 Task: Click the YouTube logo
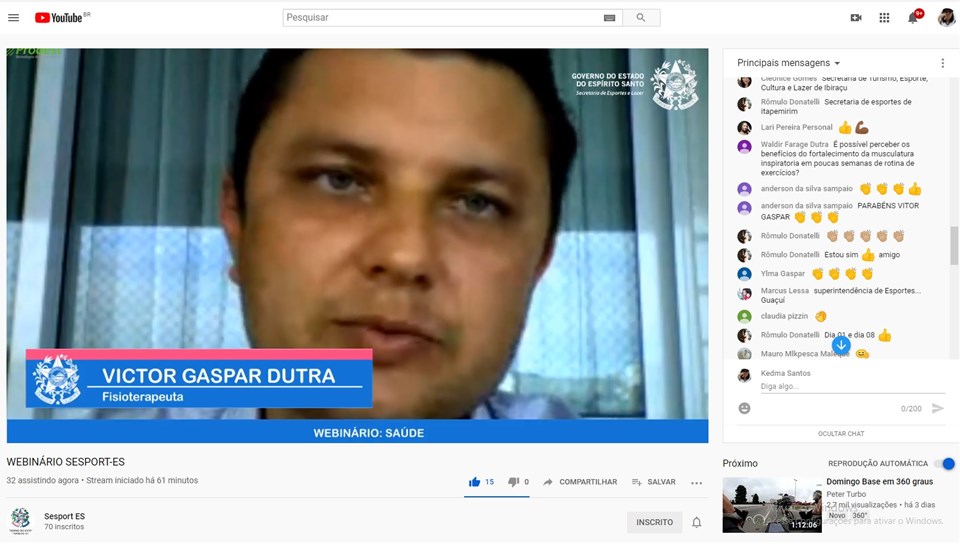click(x=62, y=18)
